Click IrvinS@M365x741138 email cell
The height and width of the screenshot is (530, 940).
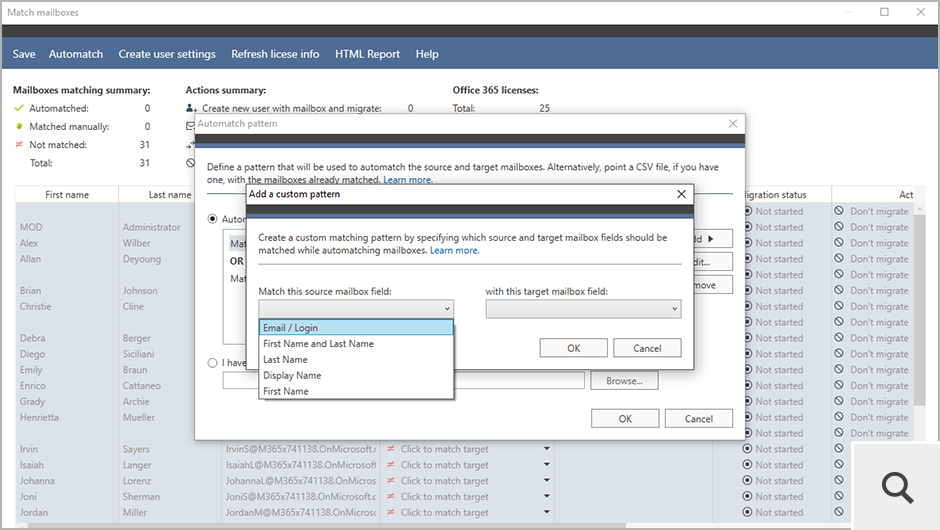click(300, 448)
